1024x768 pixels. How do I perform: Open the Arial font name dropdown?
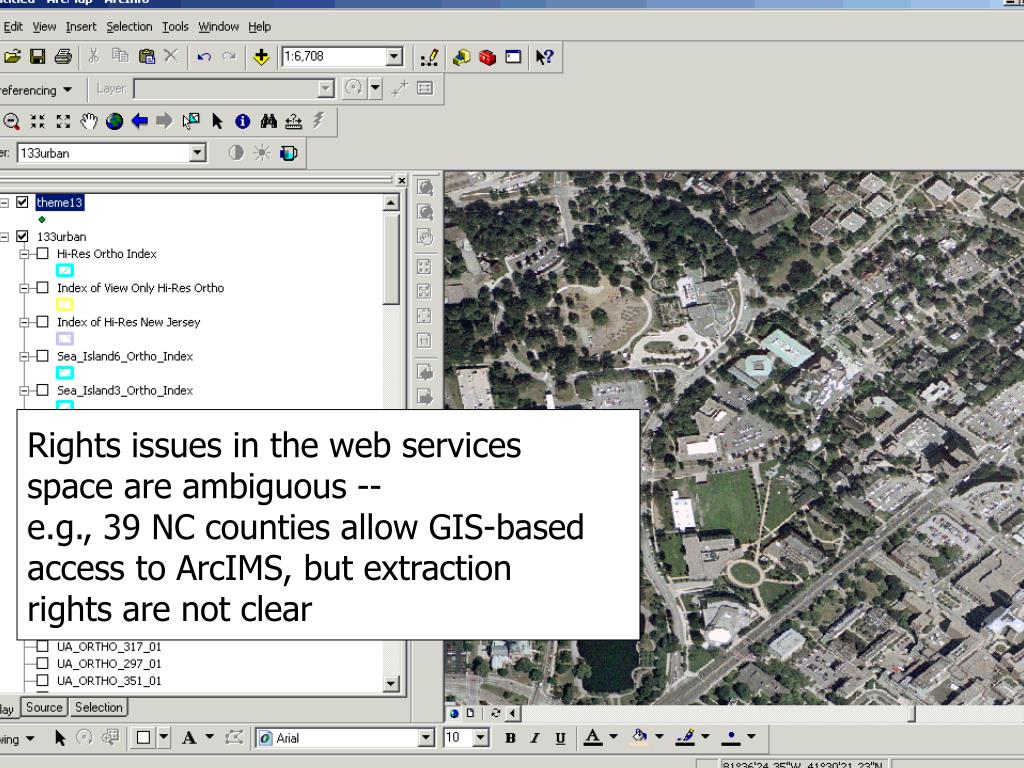pos(426,738)
